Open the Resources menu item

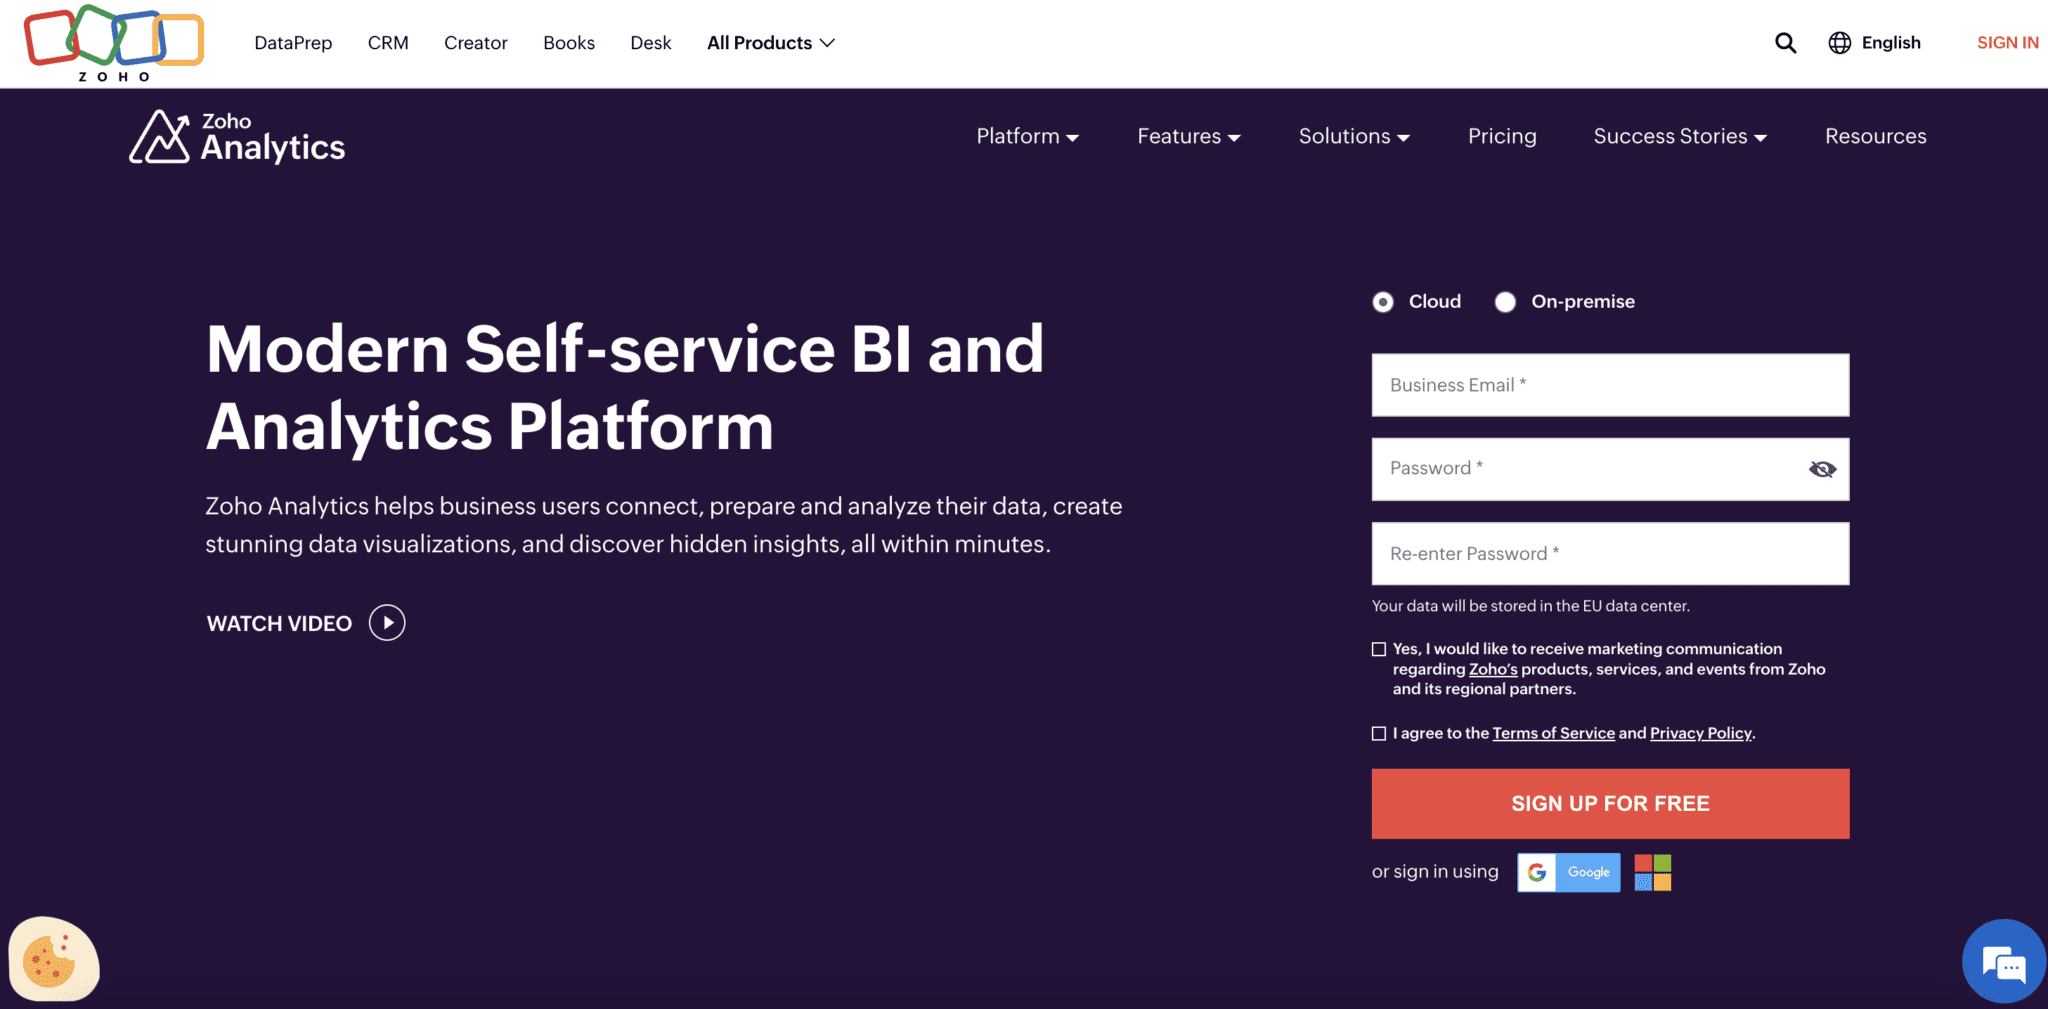tap(1875, 137)
